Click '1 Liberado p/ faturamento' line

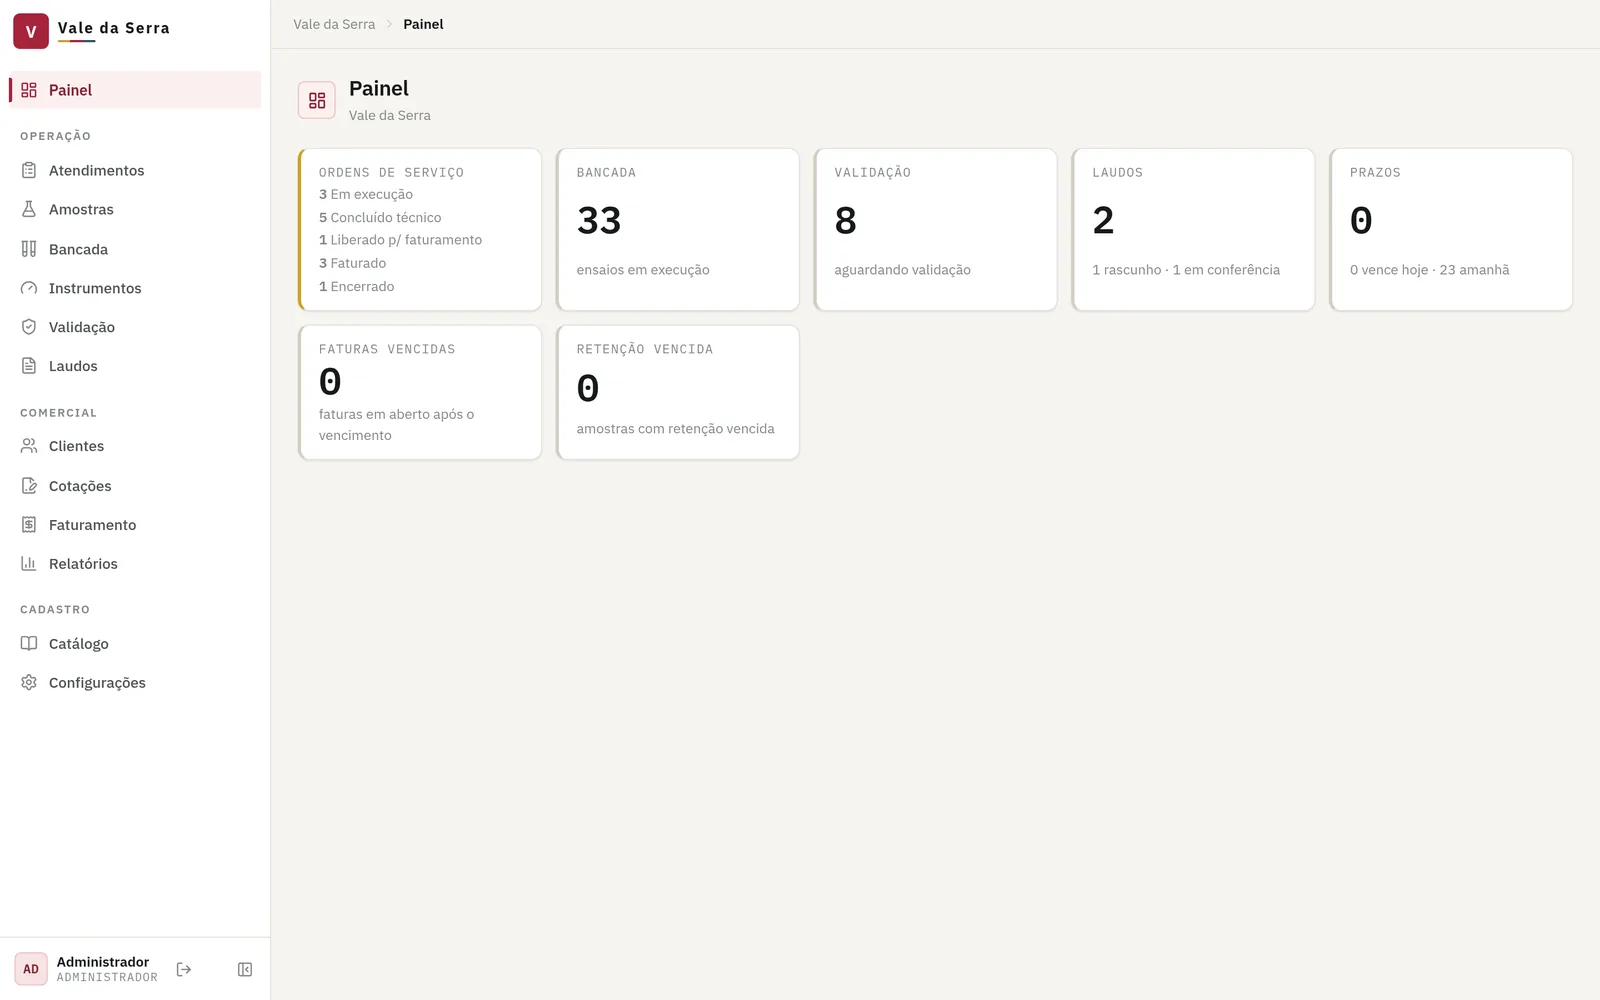(x=400, y=240)
